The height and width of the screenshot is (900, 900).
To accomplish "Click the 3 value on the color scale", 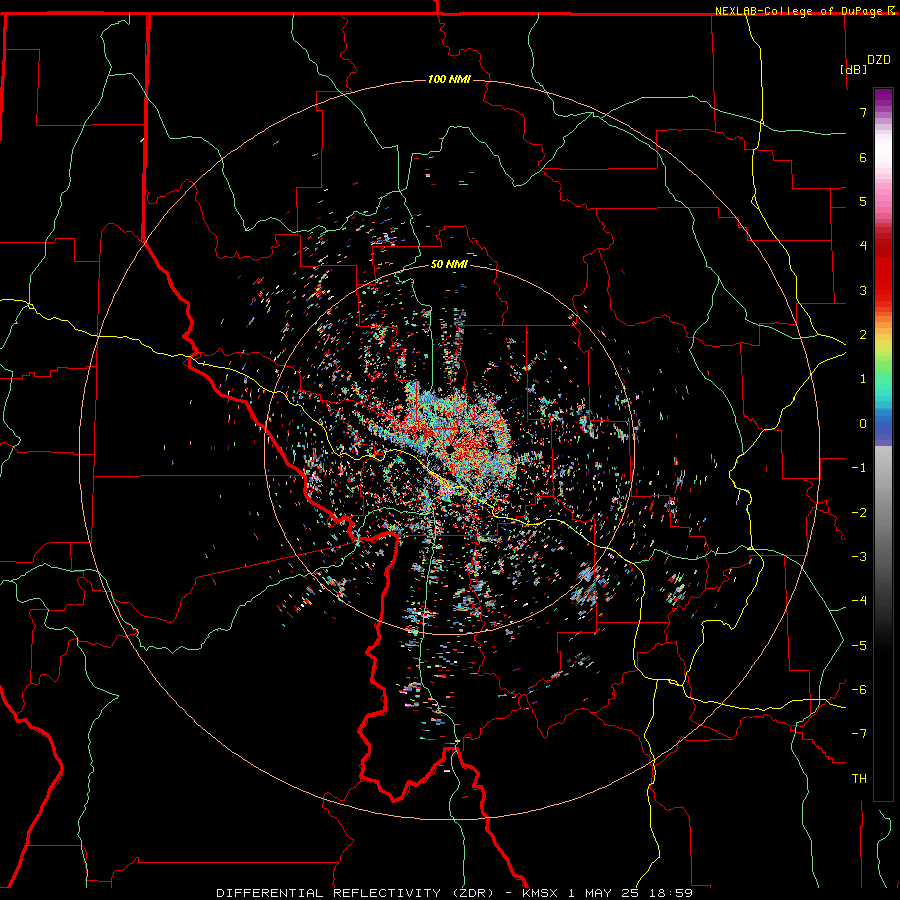I will point(863,290).
